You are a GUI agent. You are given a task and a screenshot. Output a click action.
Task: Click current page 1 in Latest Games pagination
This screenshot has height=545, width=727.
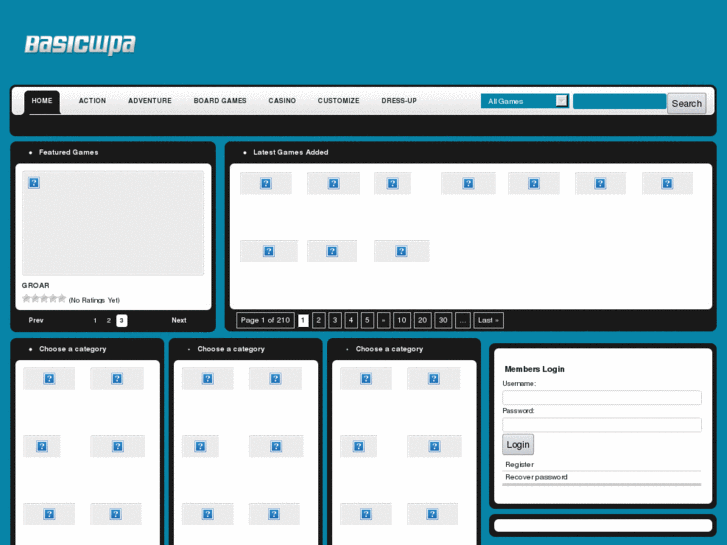point(303,320)
